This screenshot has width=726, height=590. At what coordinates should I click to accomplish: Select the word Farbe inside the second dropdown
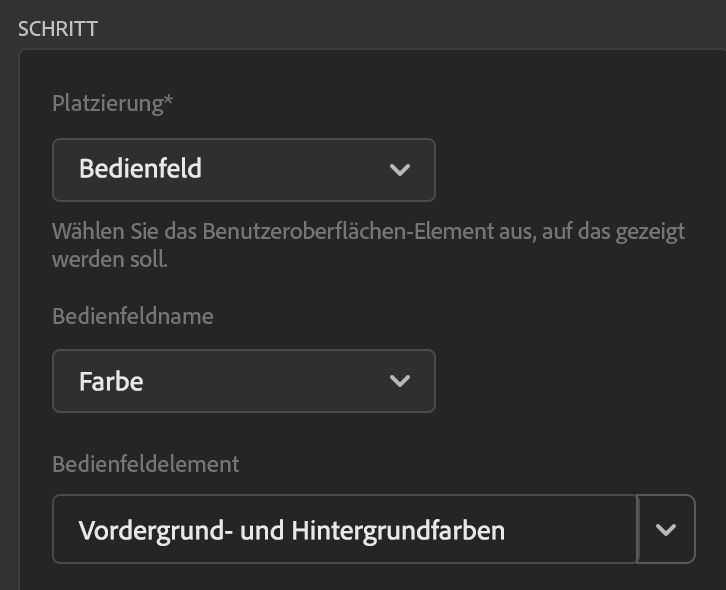pyautogui.click(x=111, y=381)
